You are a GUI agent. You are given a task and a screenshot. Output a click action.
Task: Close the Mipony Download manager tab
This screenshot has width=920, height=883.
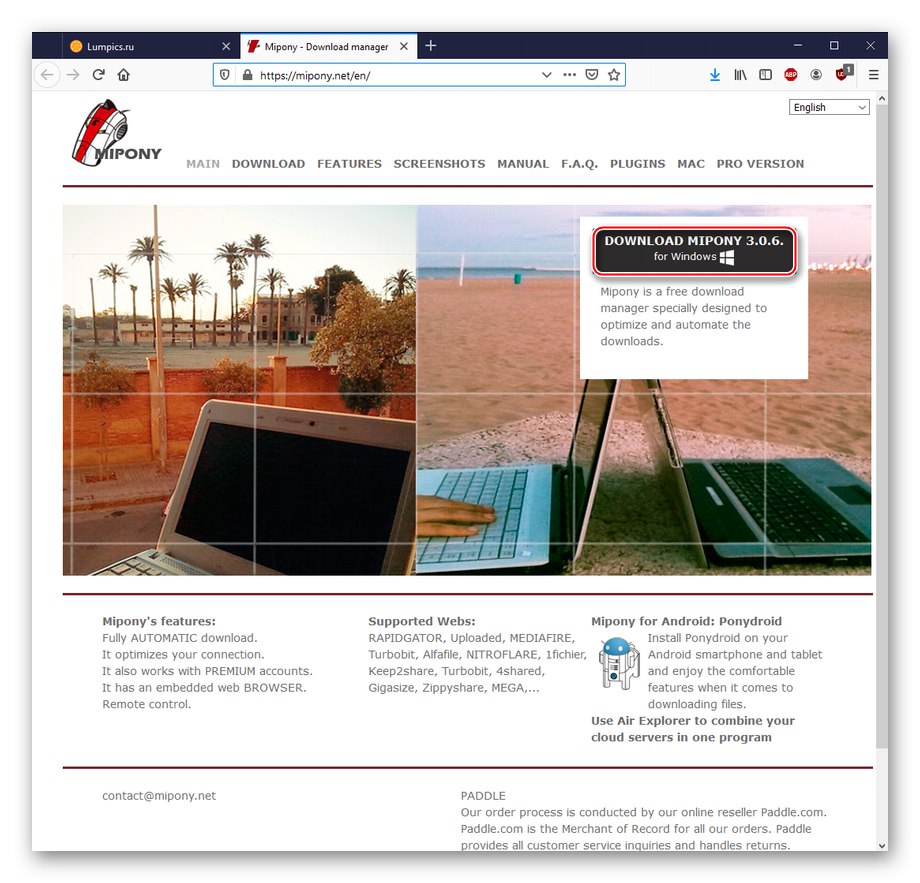click(404, 46)
